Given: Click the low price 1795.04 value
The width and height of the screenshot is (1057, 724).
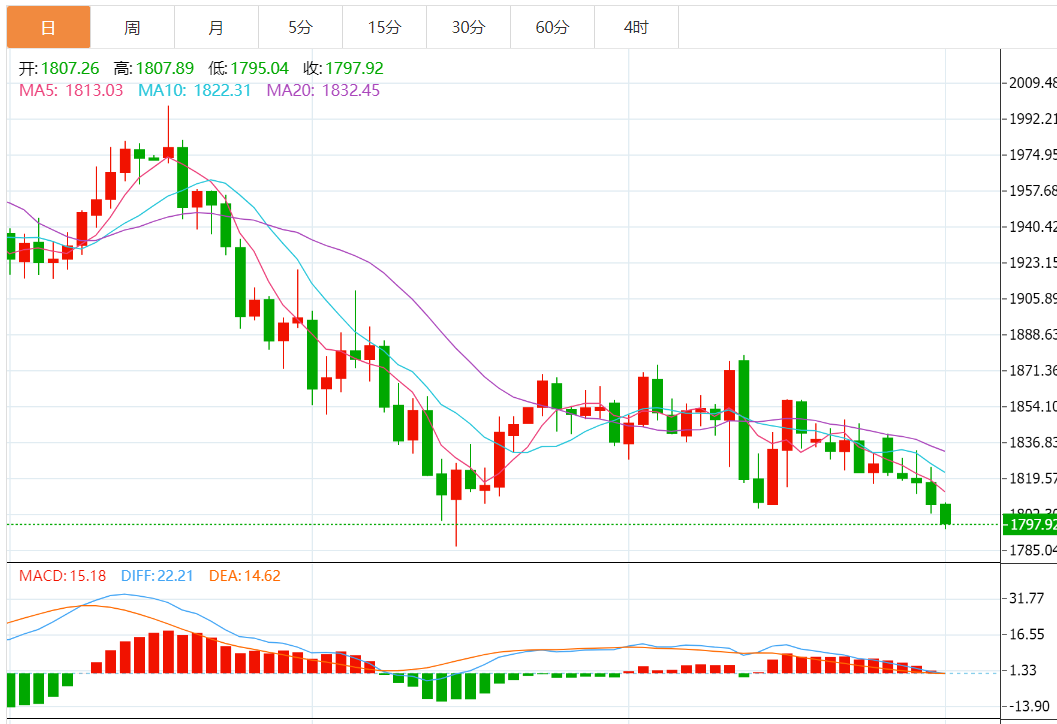Looking at the screenshot, I should click(x=260, y=68).
